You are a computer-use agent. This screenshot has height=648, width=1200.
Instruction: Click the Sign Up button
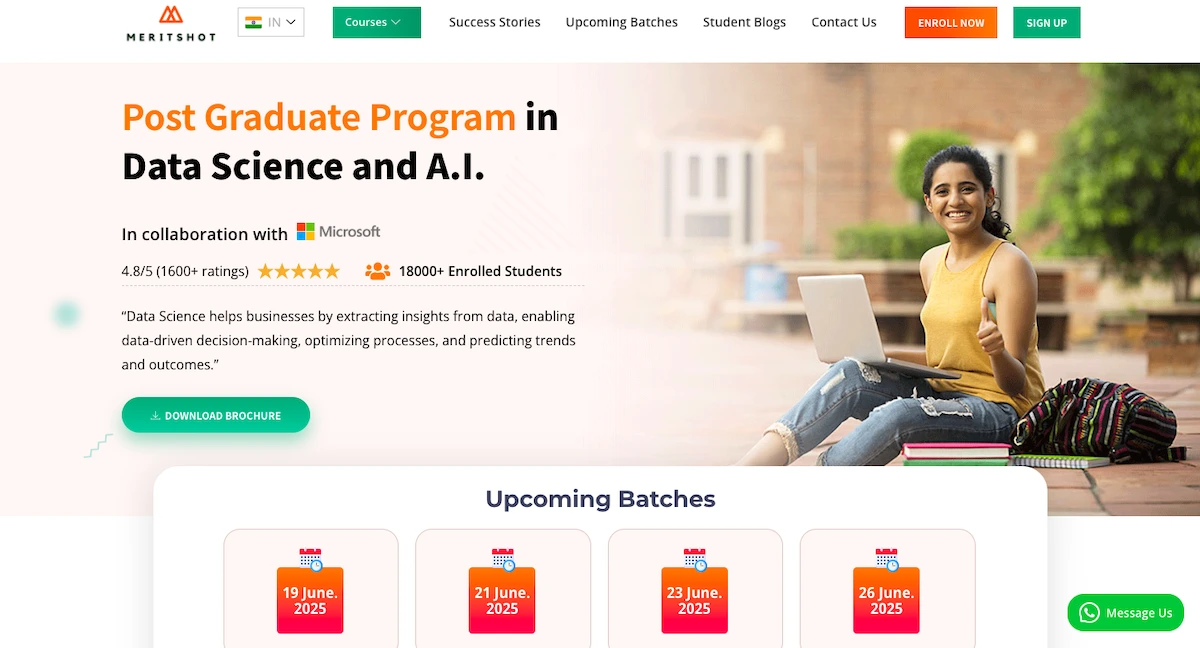click(1047, 22)
